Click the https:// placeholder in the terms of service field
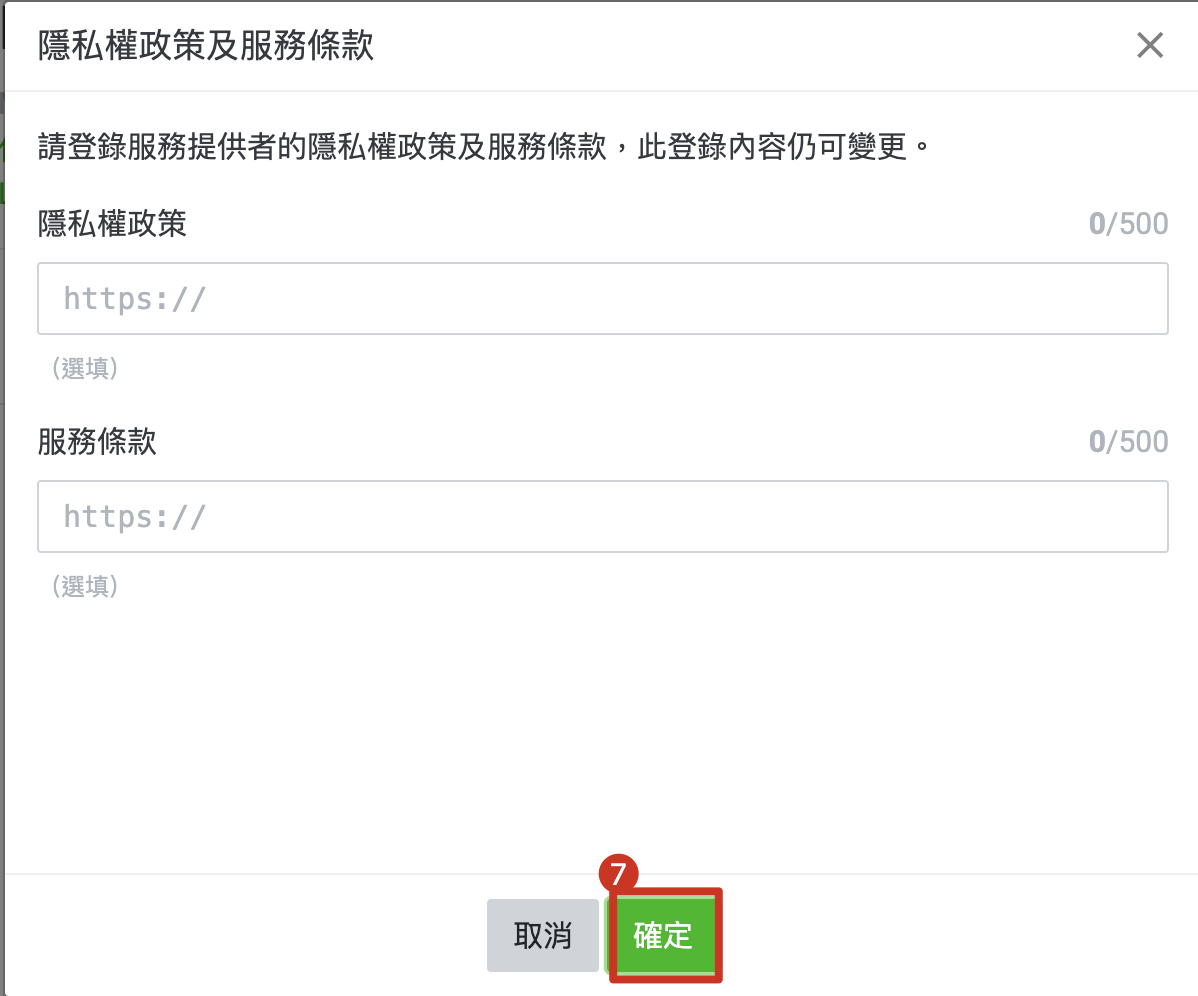Screen dimensions: 1198x996 134,516
